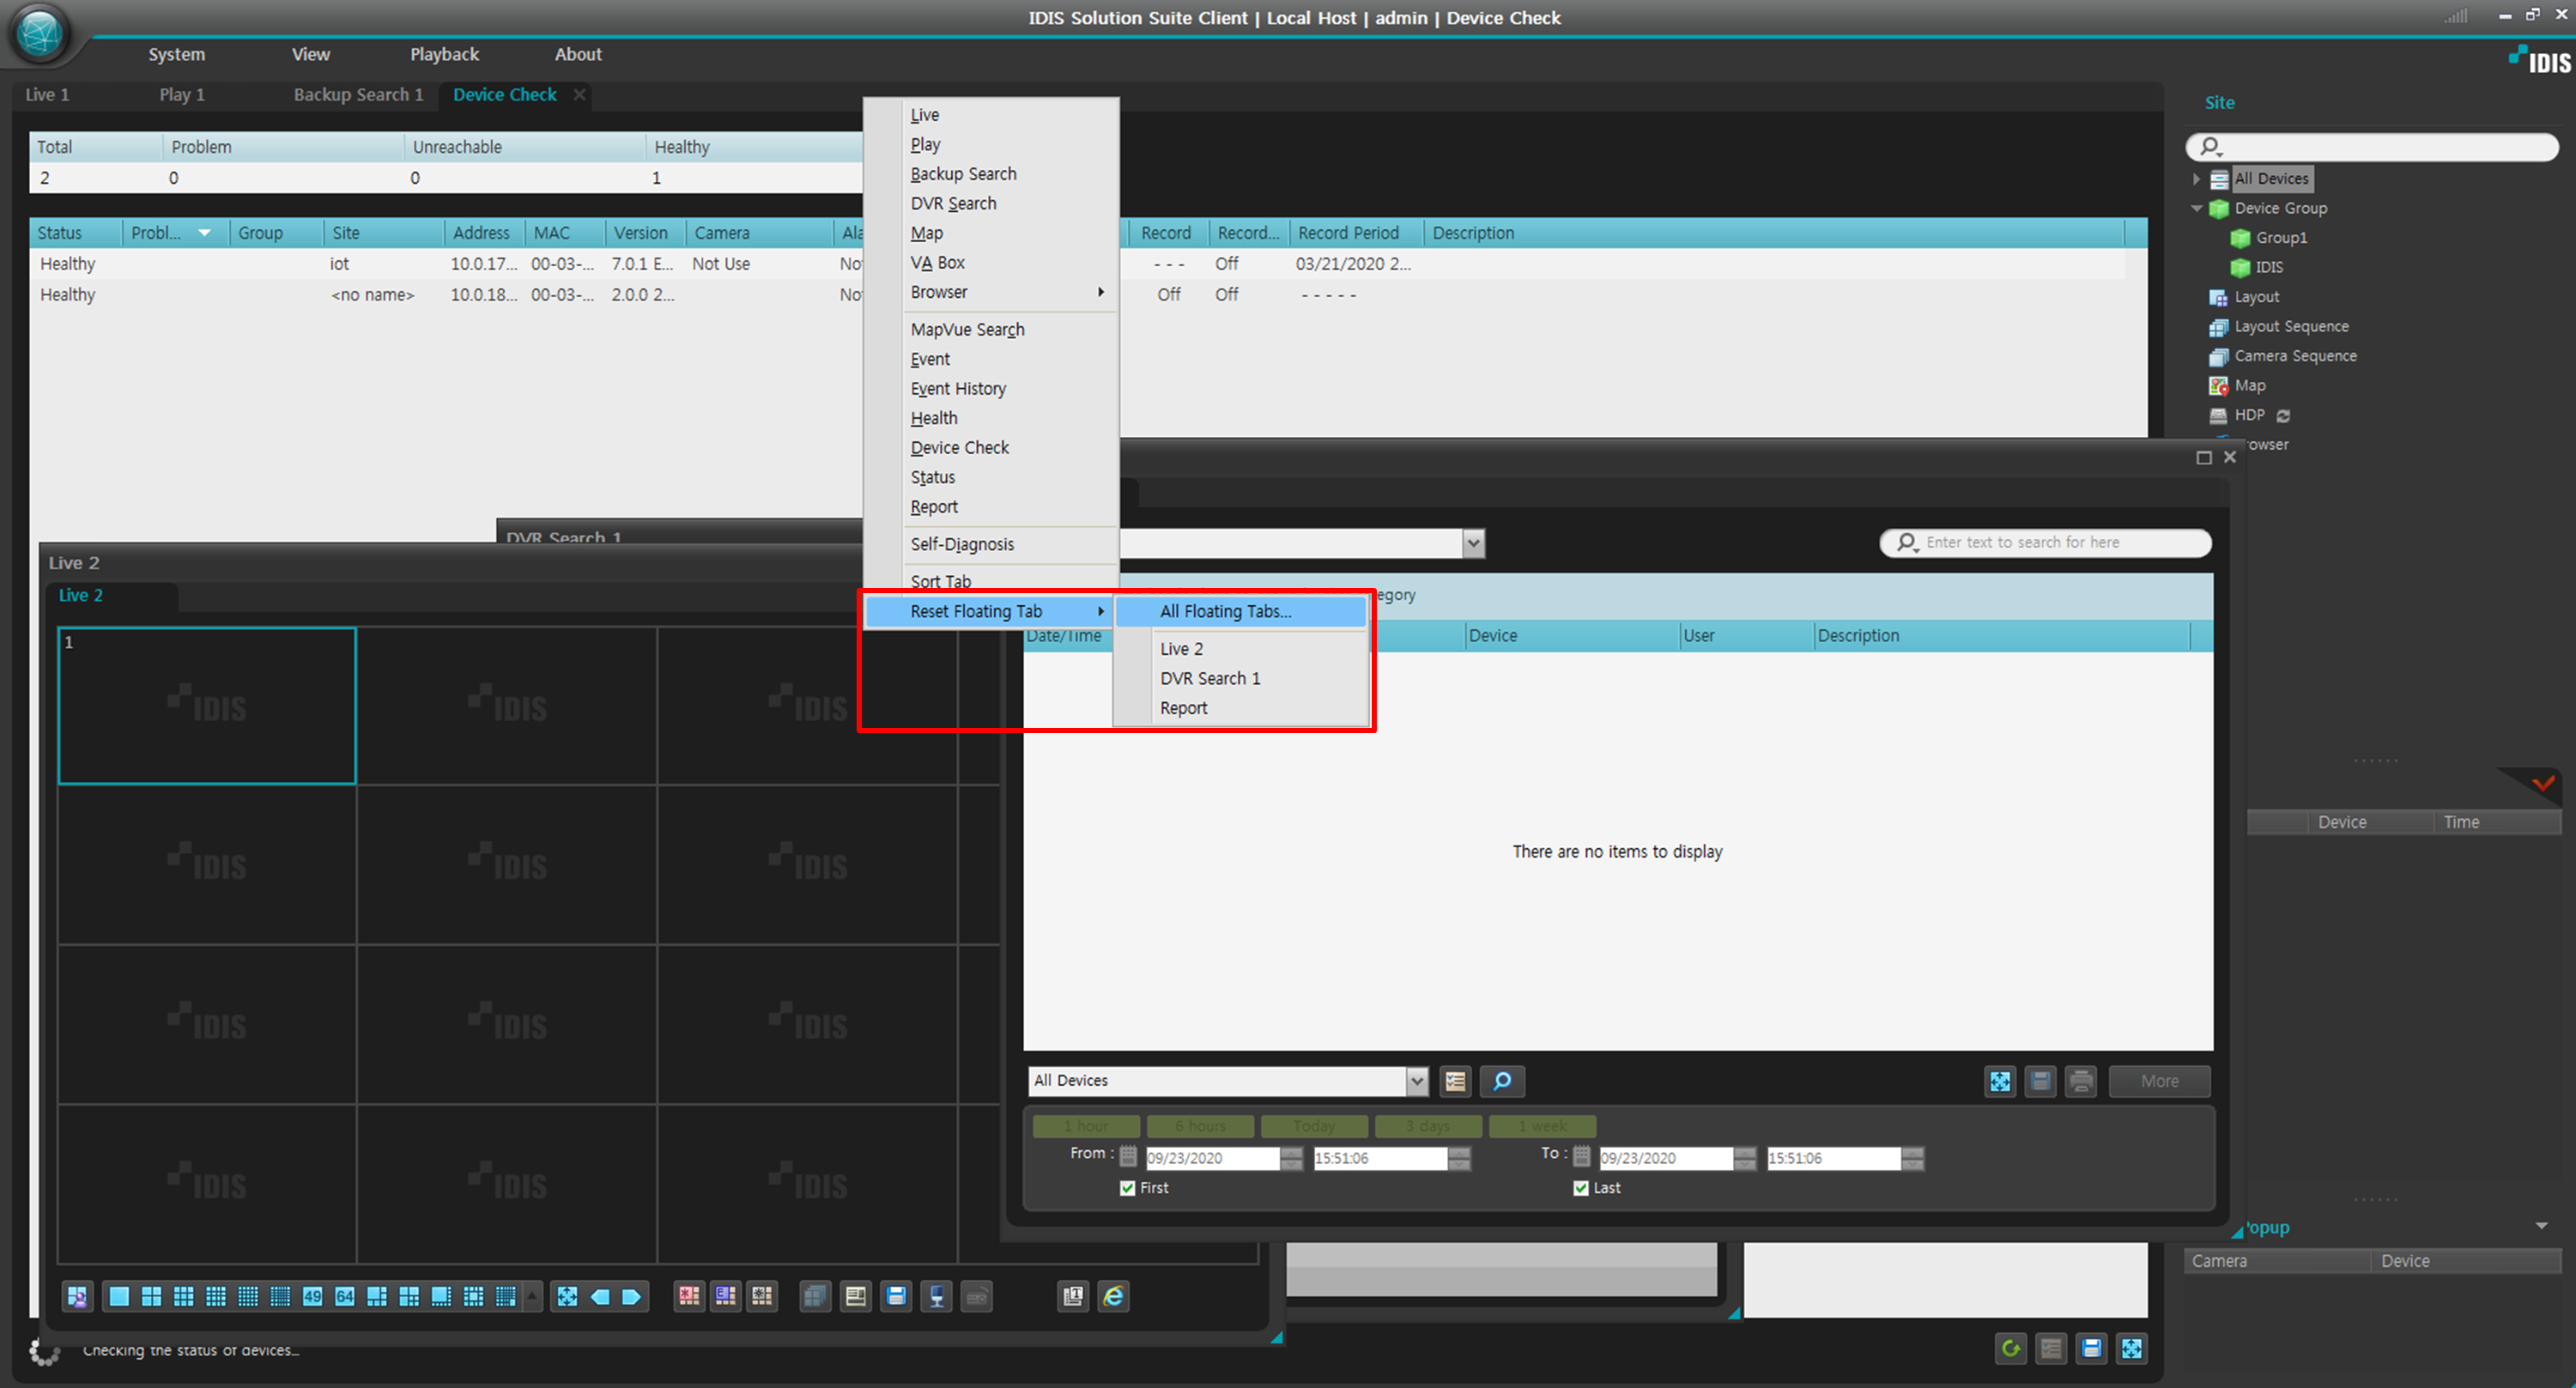Collapse the Device Group tree node
The width and height of the screenshot is (2576, 1388).
pyautogui.click(x=2196, y=208)
